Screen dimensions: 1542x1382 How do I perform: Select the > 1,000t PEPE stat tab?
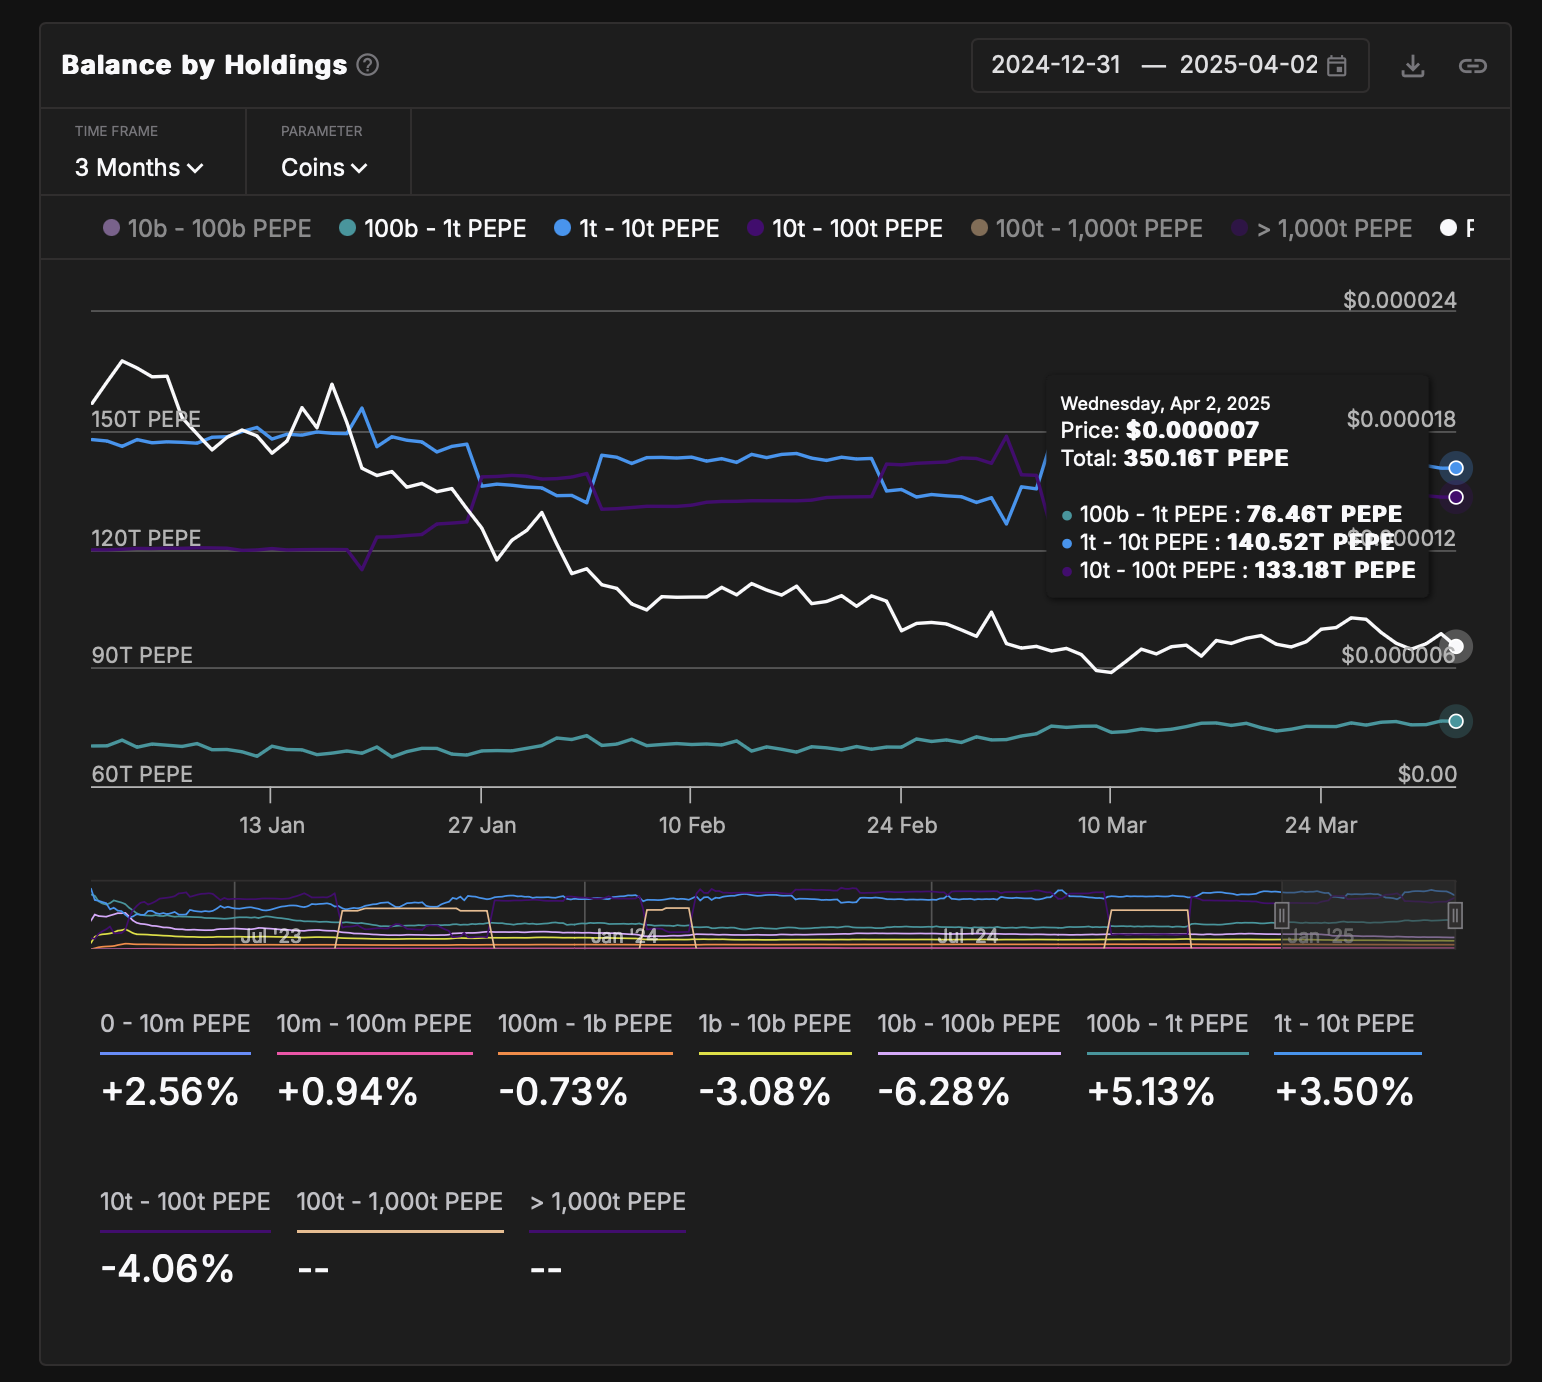pos(607,1202)
